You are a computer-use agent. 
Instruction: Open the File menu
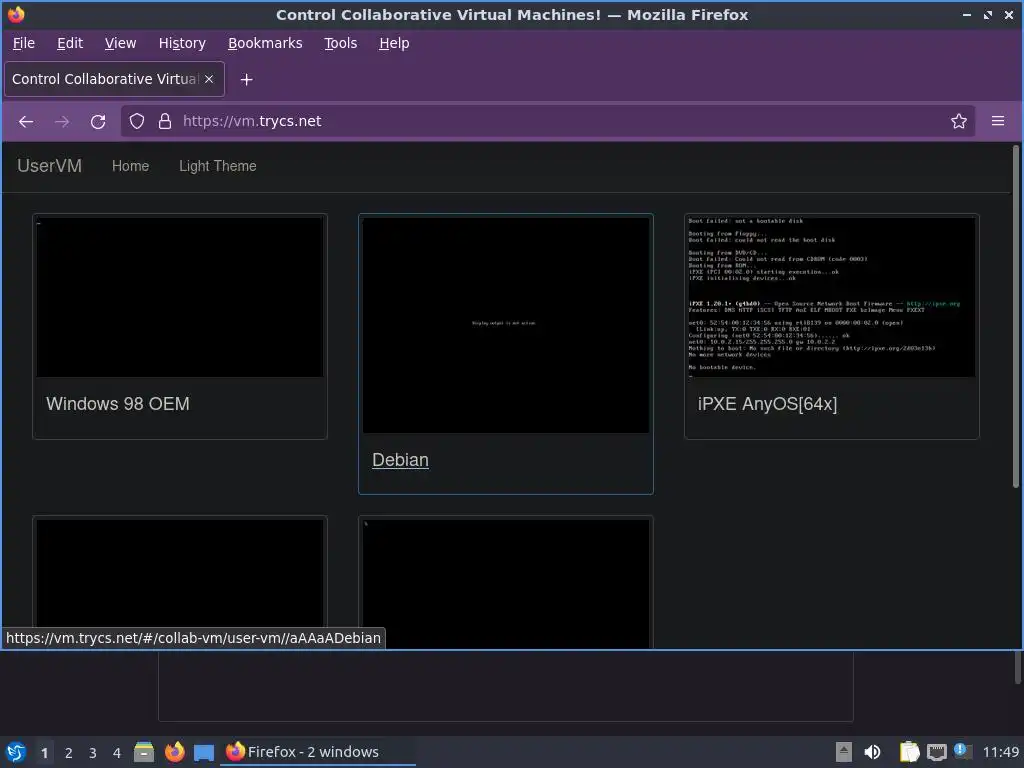click(24, 43)
